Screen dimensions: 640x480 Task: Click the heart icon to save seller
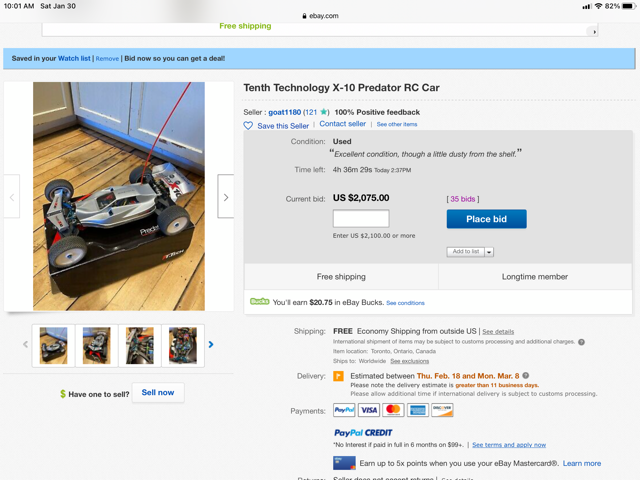click(248, 126)
